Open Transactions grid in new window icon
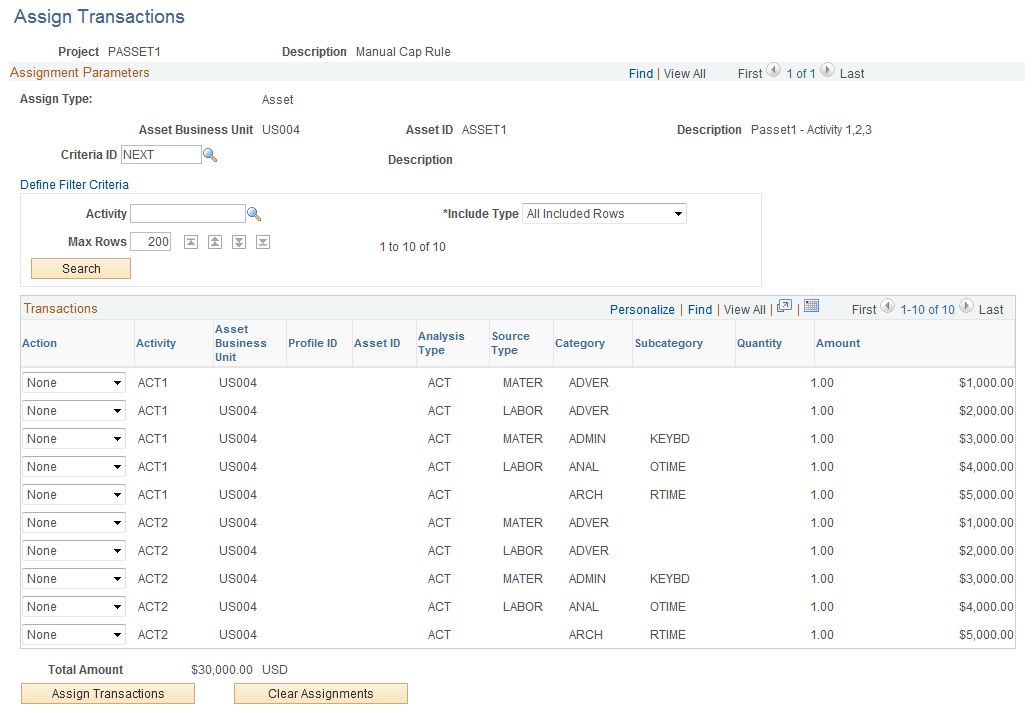Screen dimensions: 1036x713 (784, 306)
